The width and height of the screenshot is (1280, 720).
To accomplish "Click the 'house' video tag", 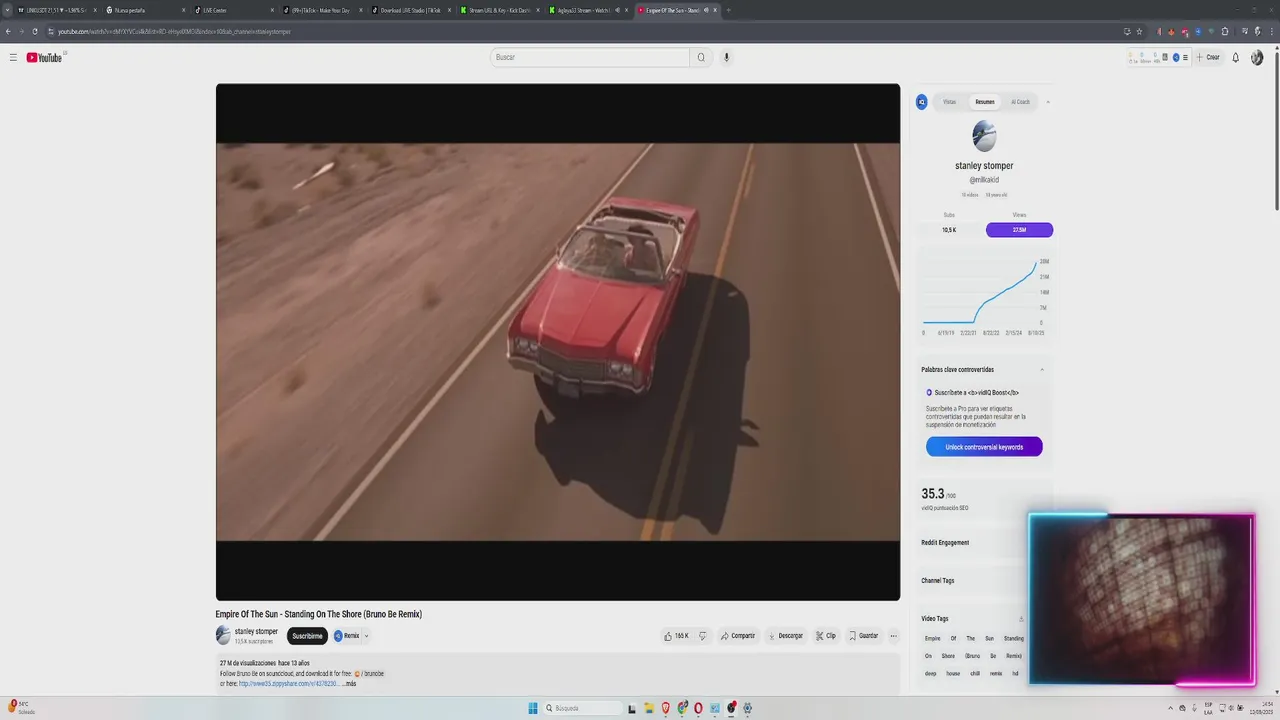I will tap(953, 674).
